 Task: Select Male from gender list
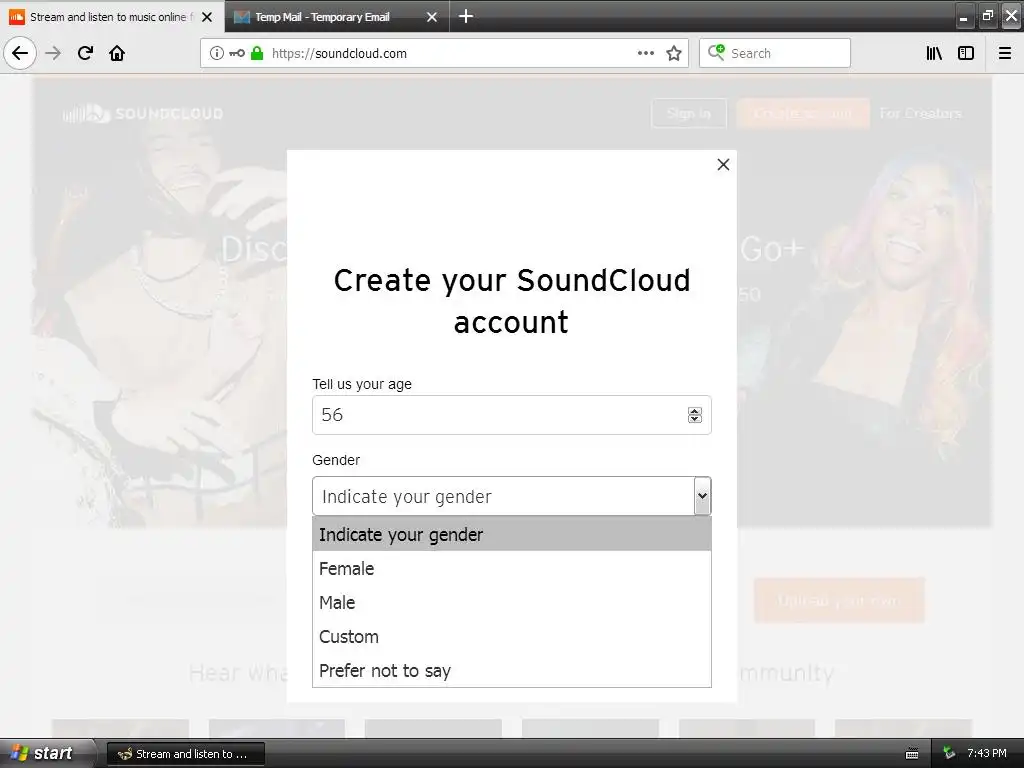[x=511, y=602]
